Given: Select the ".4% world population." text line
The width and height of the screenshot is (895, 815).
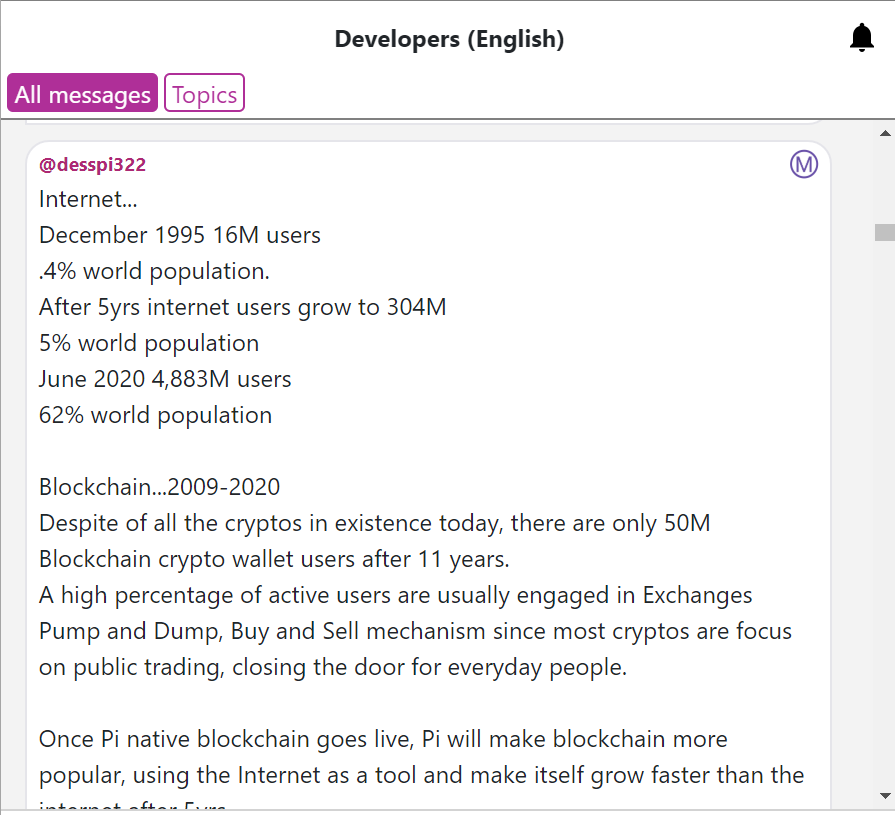Looking at the screenshot, I should (154, 271).
